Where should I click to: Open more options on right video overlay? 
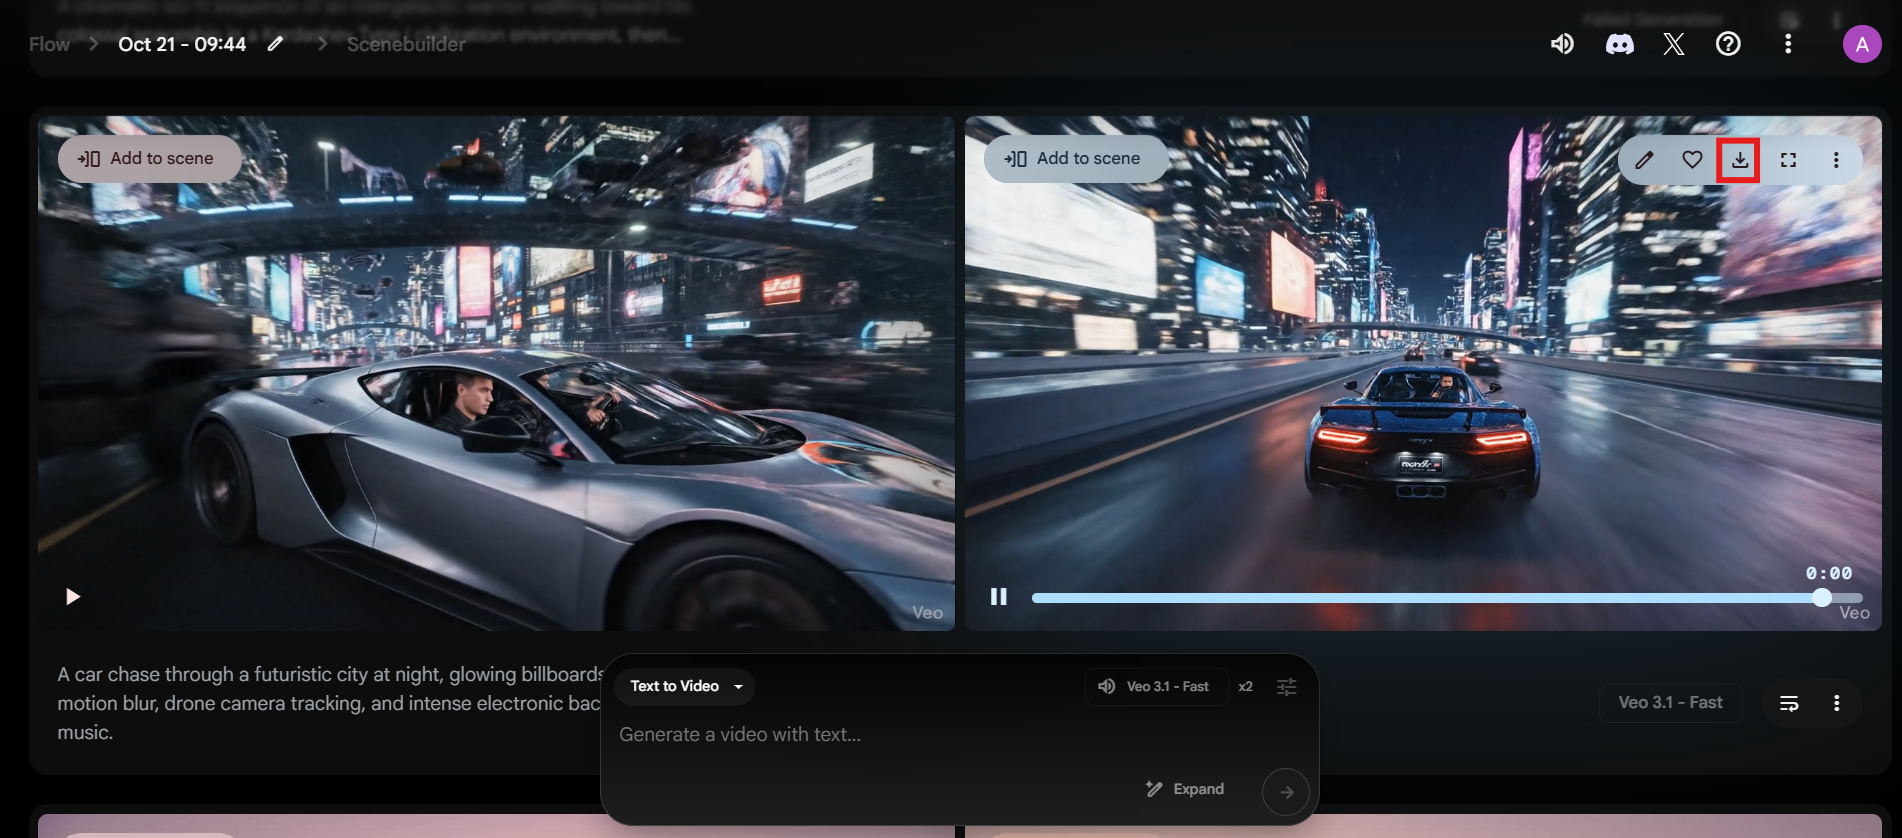[x=1836, y=160]
